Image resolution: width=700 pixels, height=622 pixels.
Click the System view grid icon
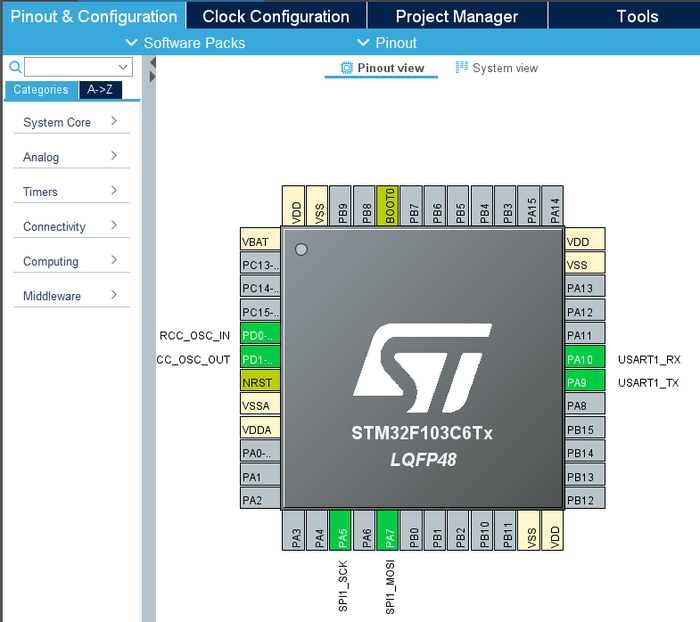tap(462, 68)
